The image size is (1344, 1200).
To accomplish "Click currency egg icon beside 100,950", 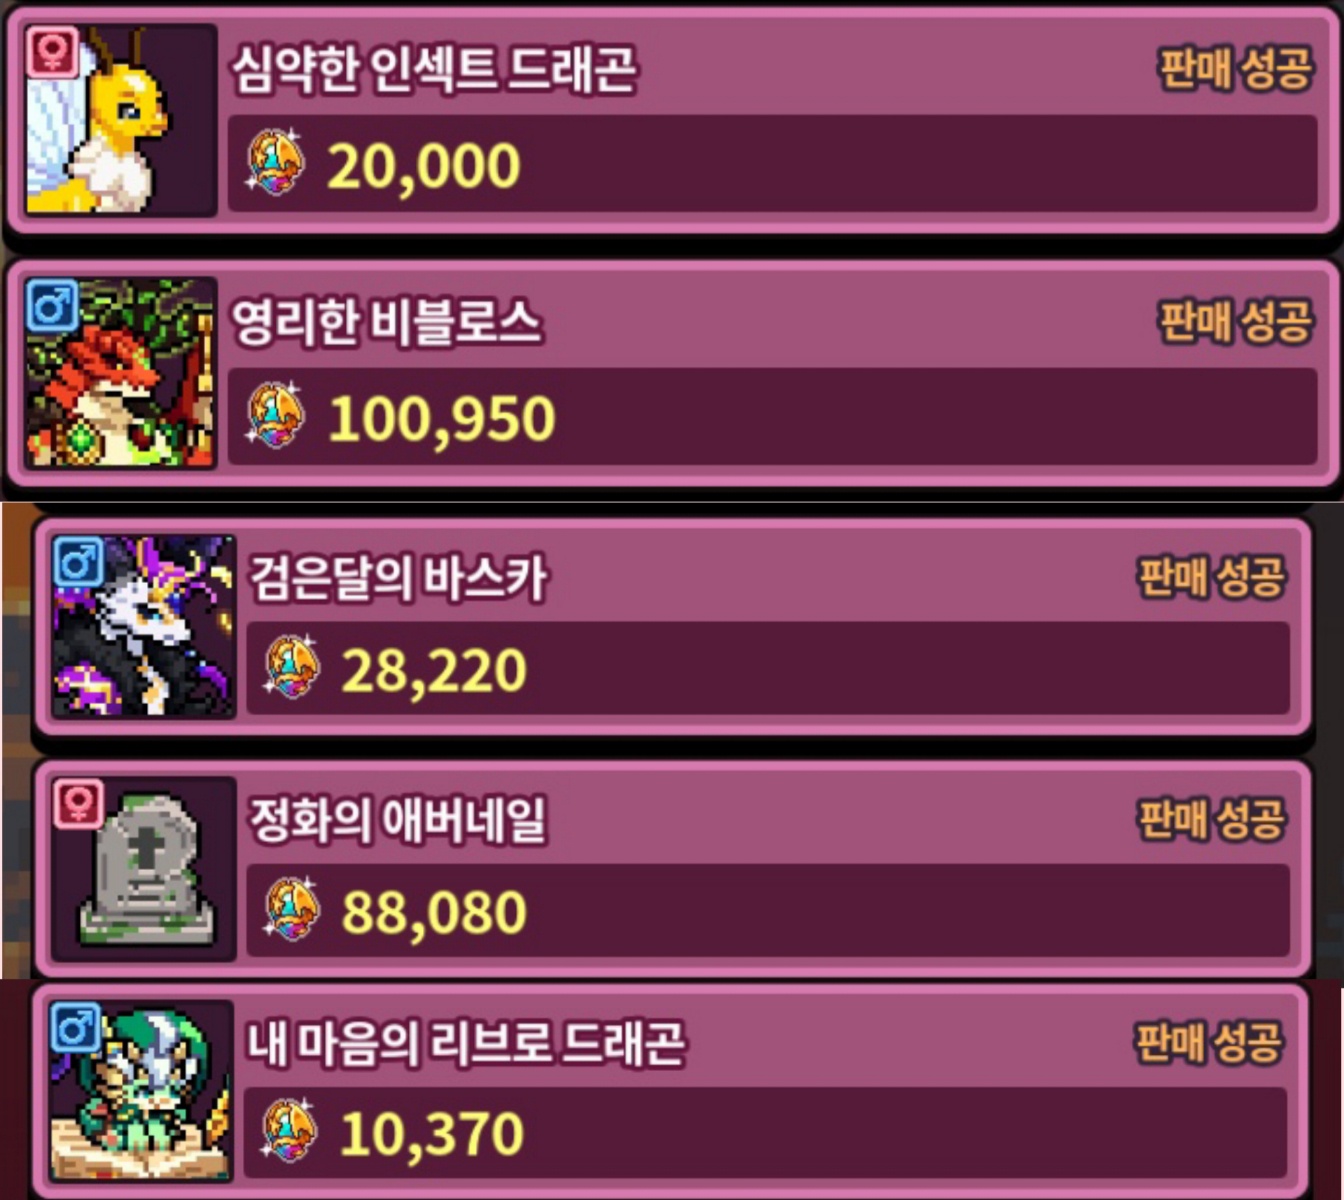I will coord(276,415).
